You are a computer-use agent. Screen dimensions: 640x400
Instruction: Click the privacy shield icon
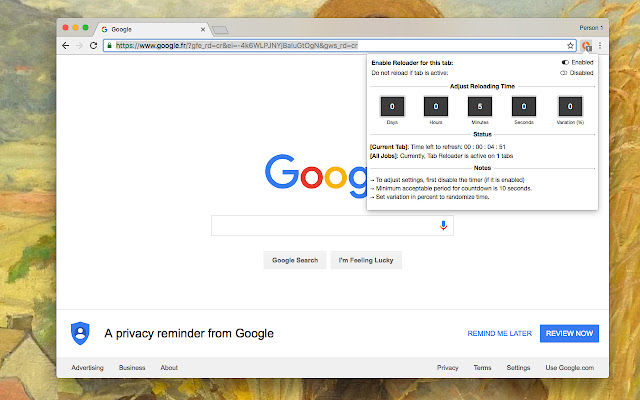(80, 333)
